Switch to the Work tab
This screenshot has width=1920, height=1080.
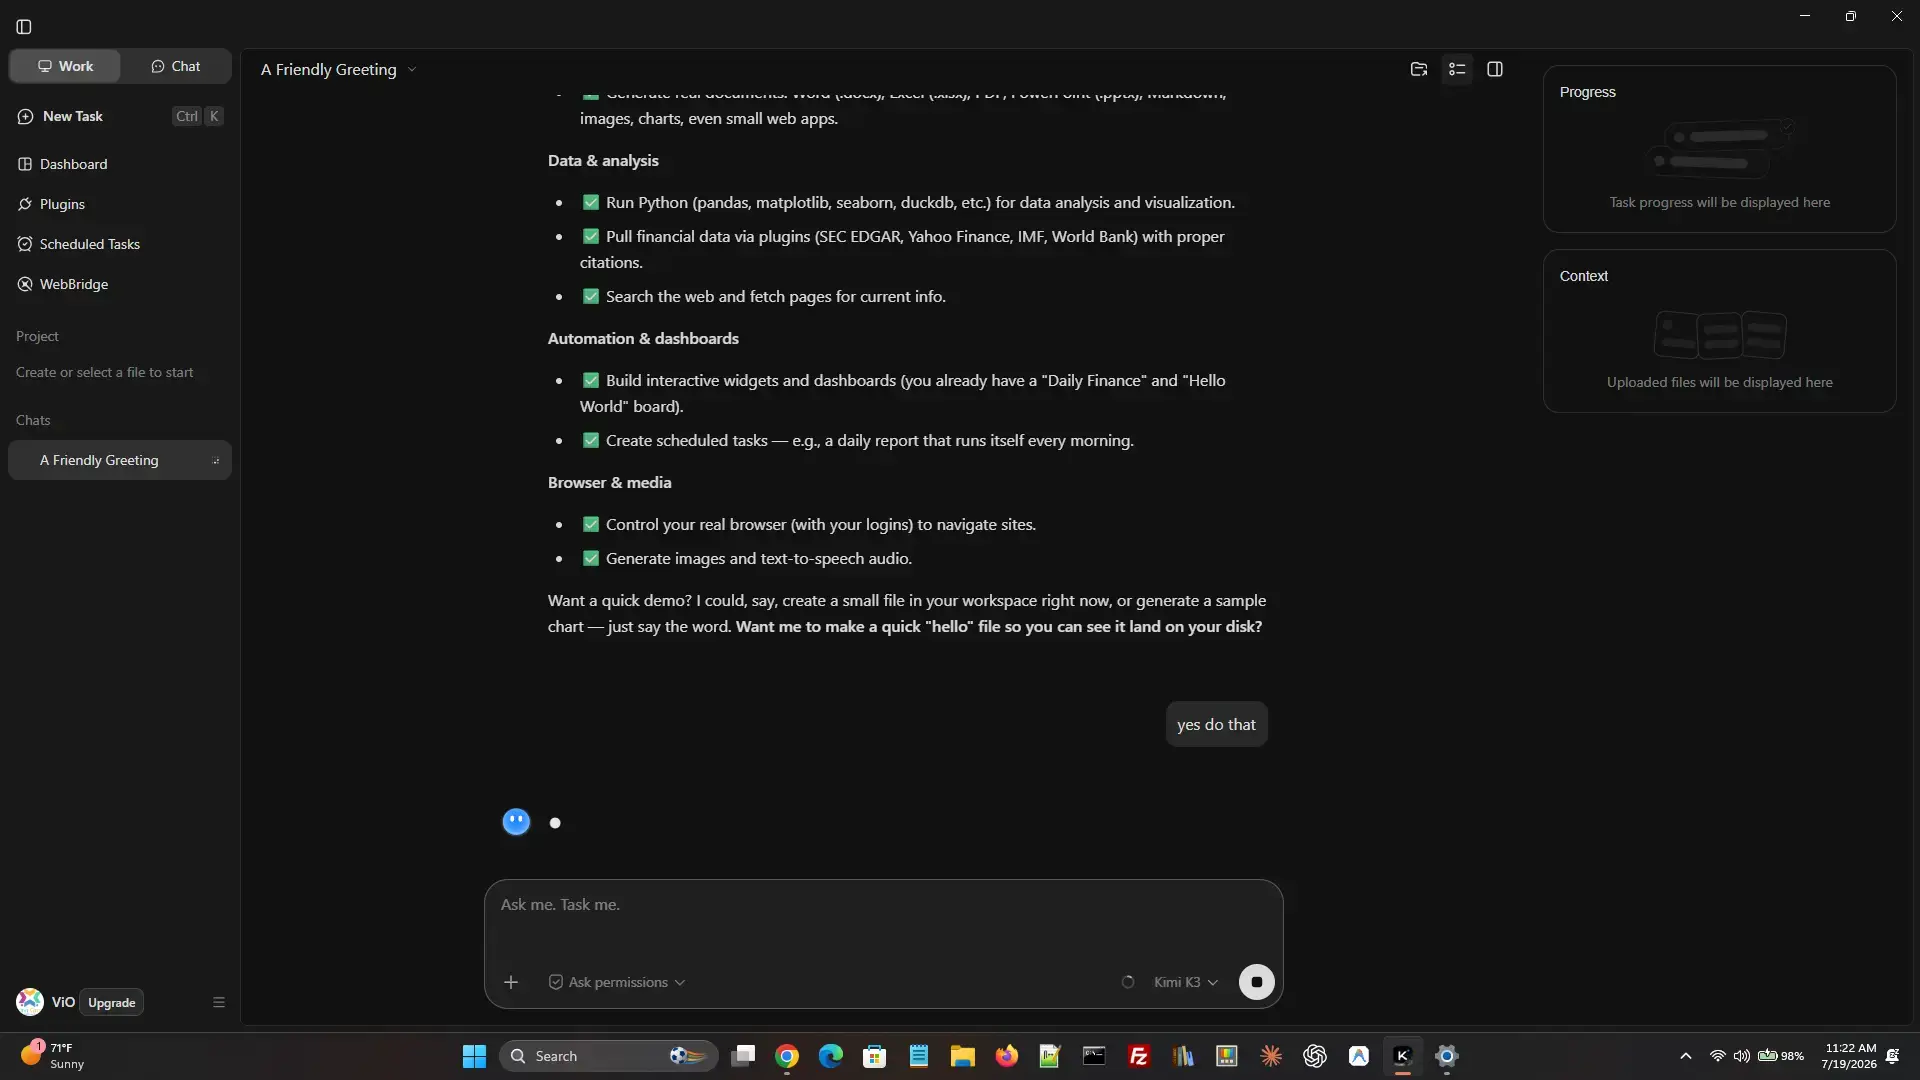[x=65, y=66]
